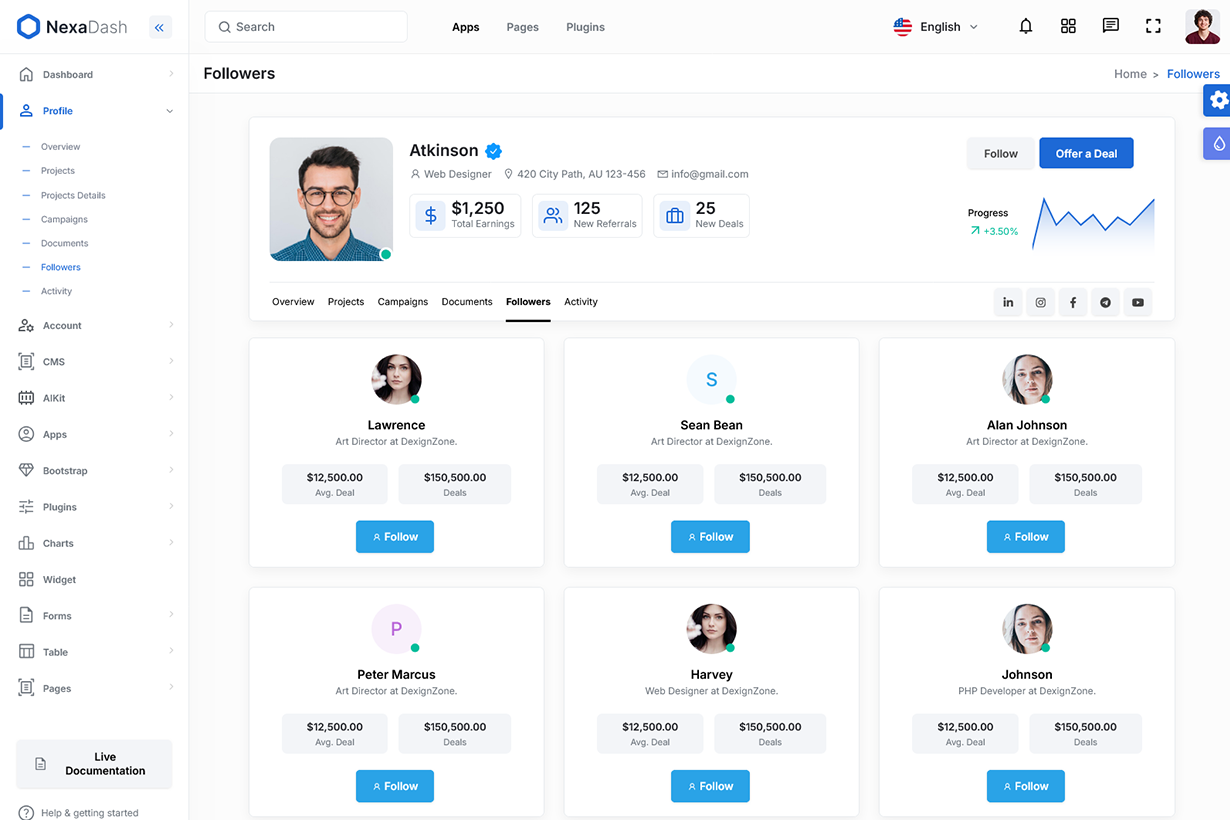Click the Telegram social icon
Image resolution: width=1230 pixels, height=820 pixels.
[x=1105, y=302]
